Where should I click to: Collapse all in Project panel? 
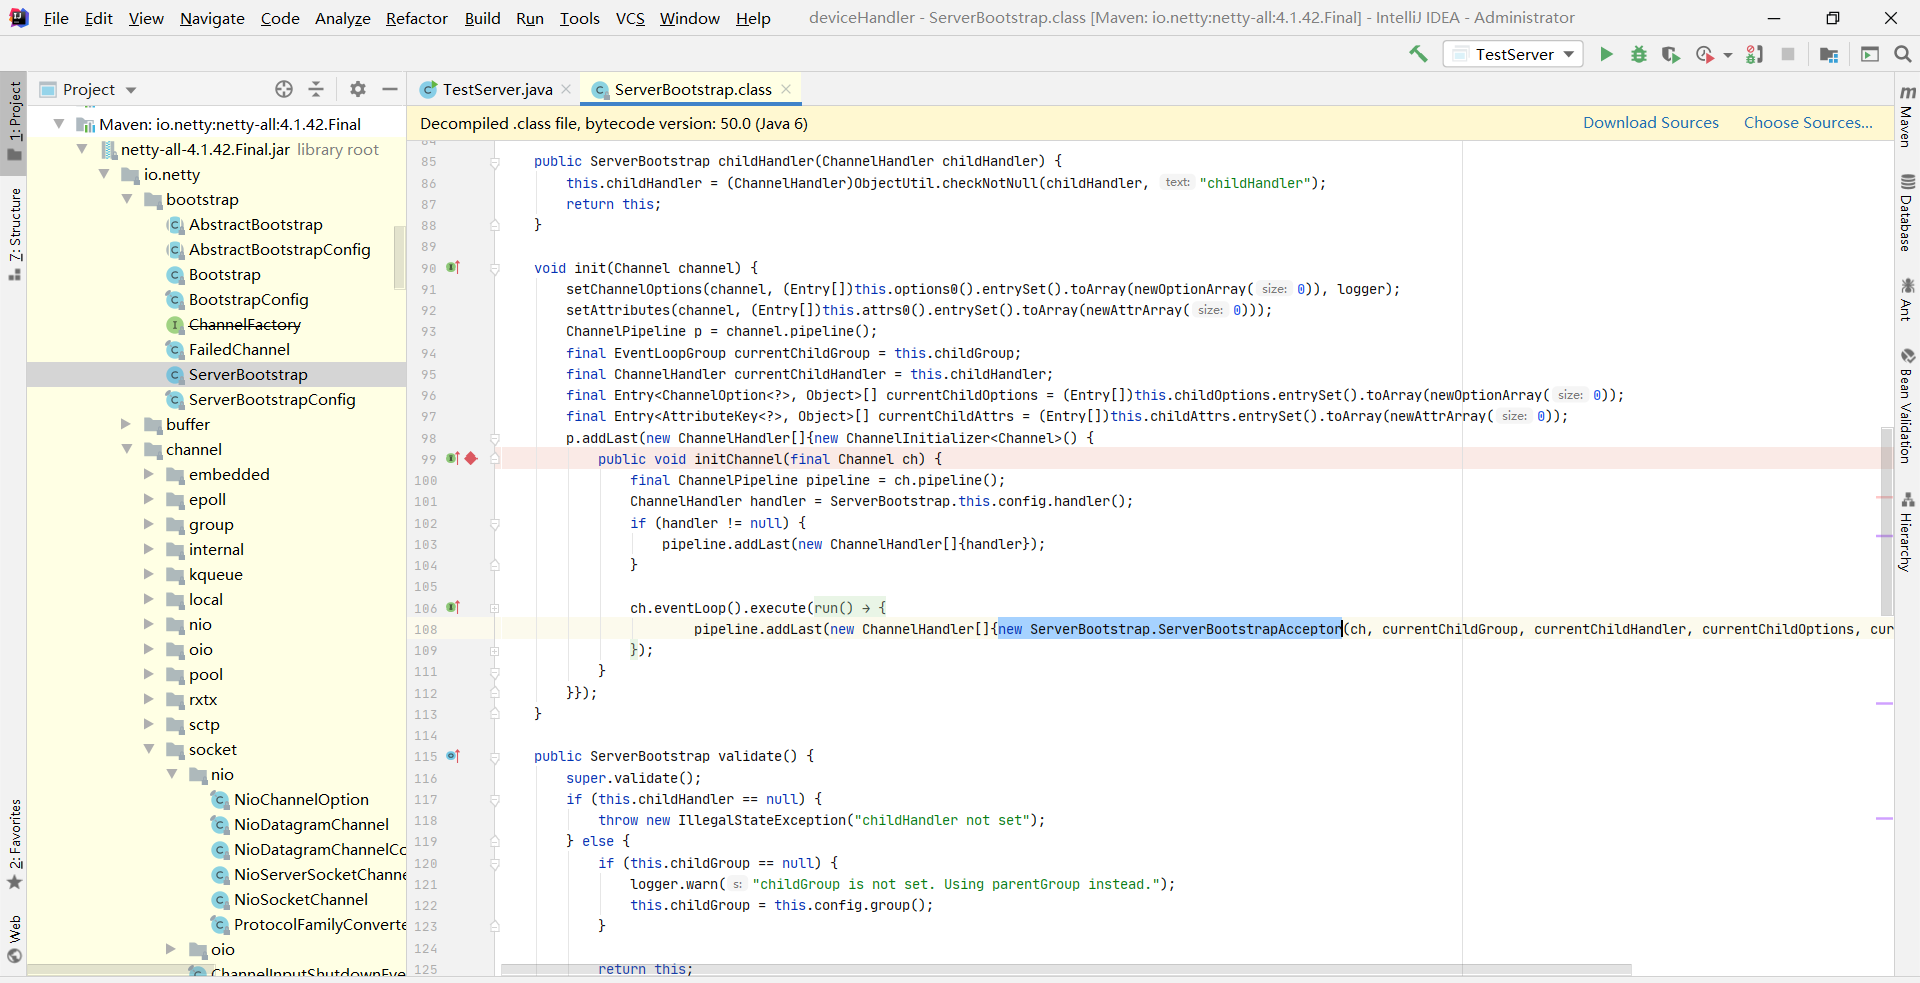tap(316, 89)
